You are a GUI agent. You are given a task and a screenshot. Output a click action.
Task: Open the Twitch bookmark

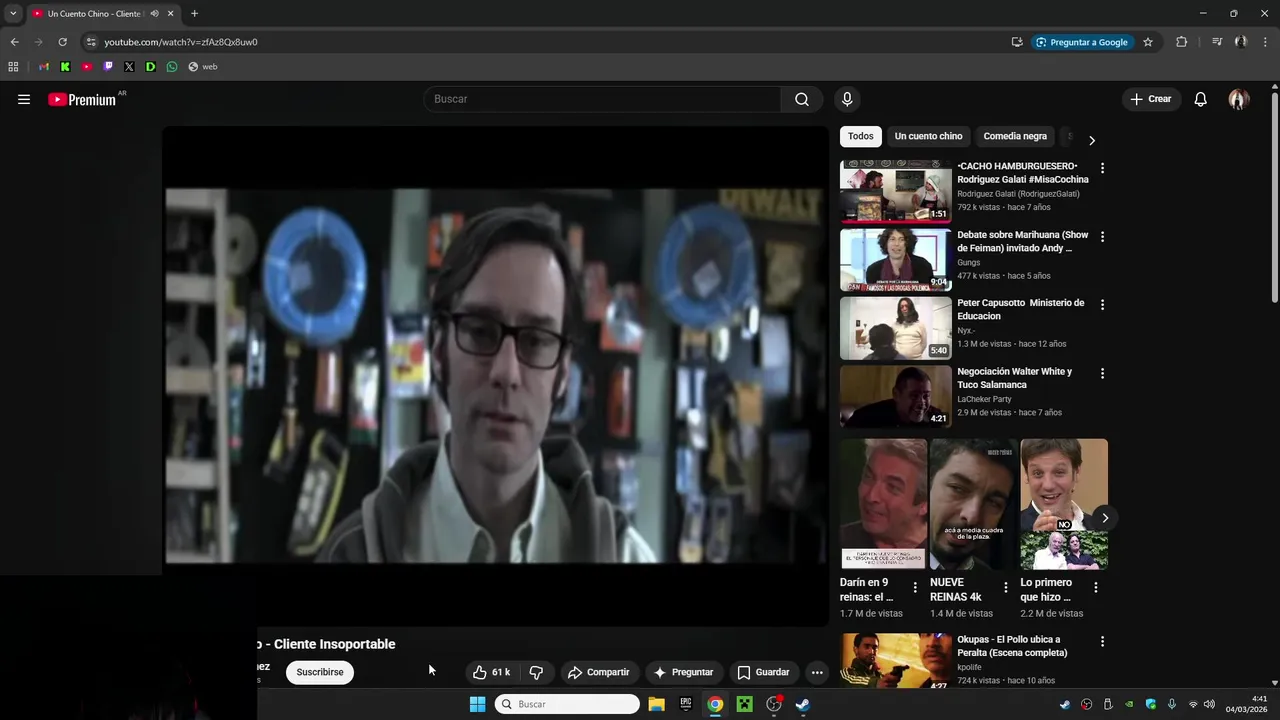click(108, 67)
